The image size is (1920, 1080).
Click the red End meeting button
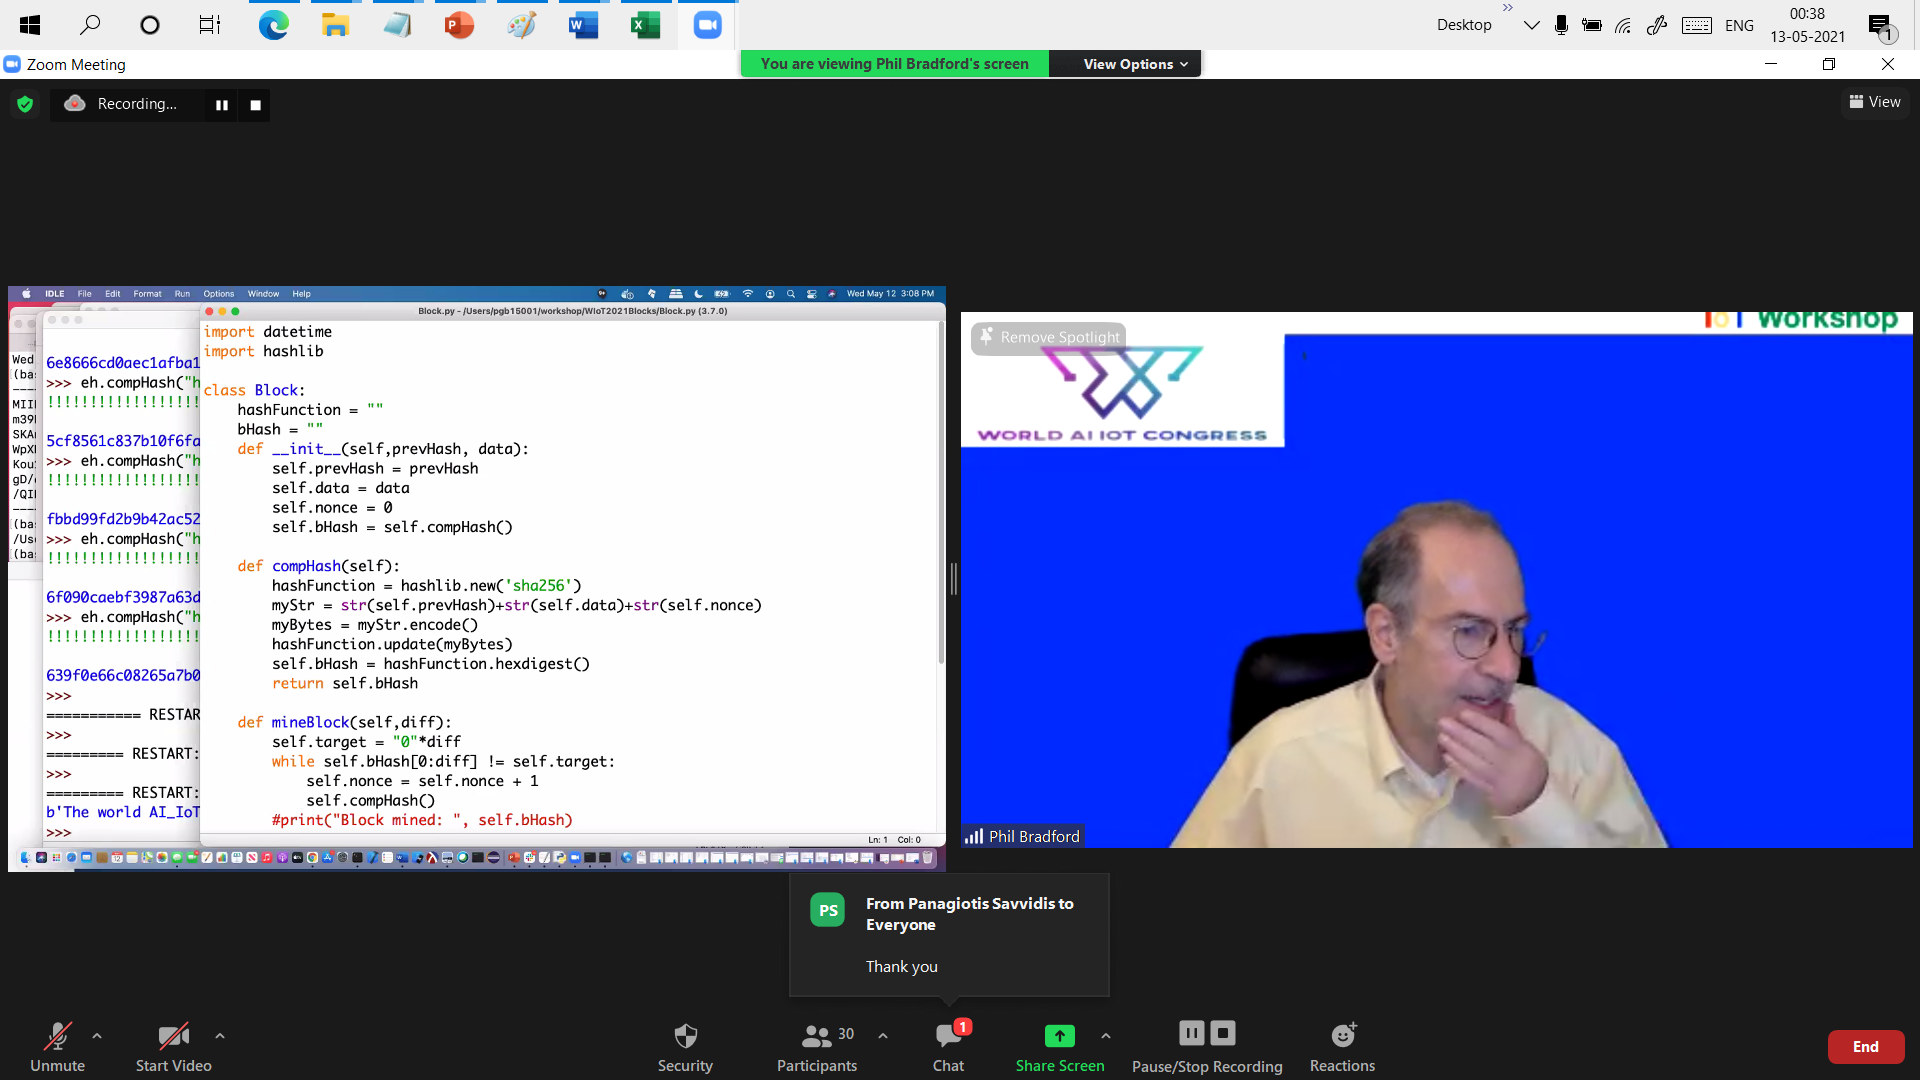1866,1046
